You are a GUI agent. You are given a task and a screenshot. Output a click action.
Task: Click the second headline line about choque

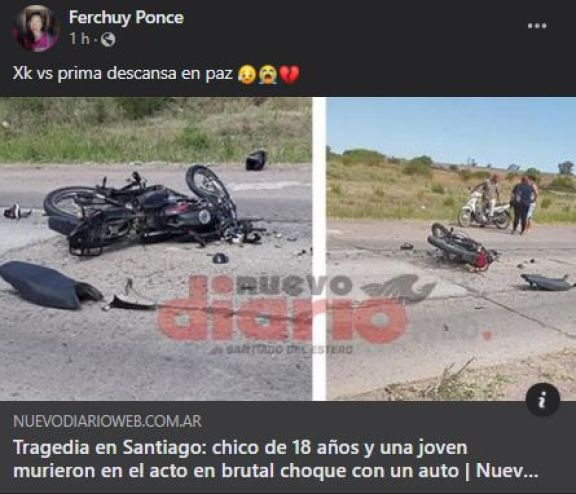[x=275, y=471]
